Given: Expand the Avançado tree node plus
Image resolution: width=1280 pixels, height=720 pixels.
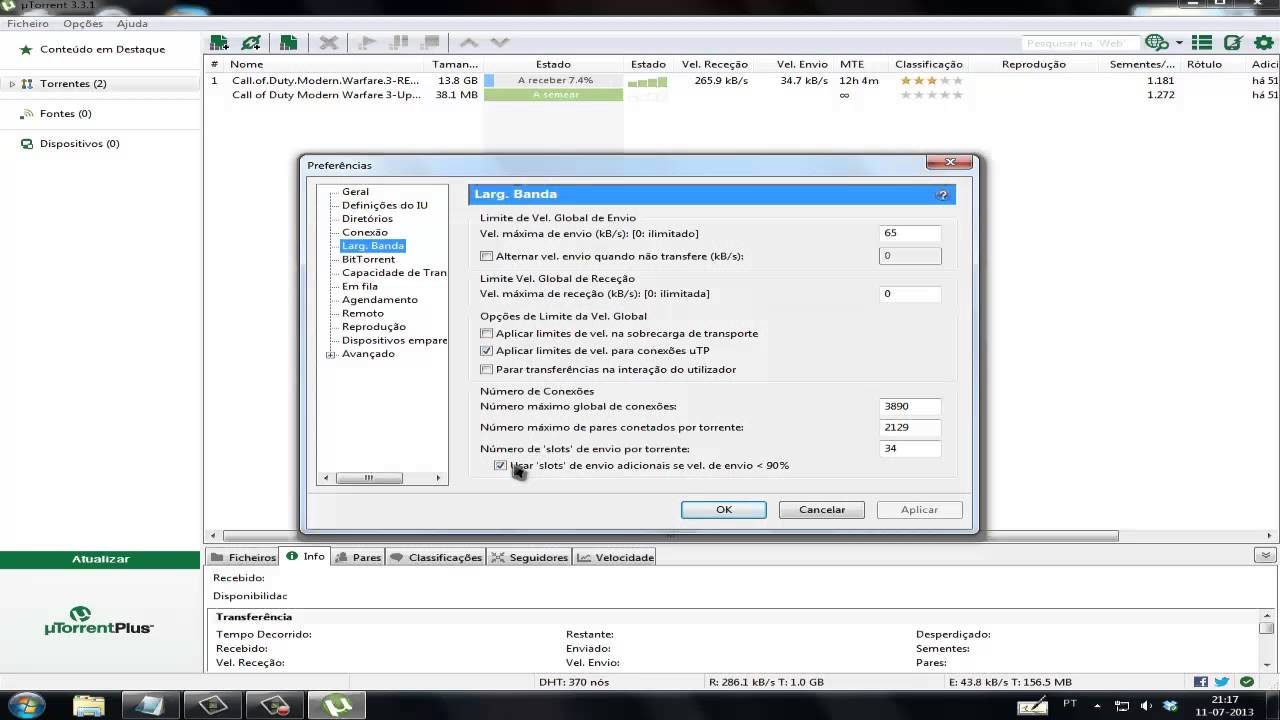Looking at the screenshot, I should [330, 354].
